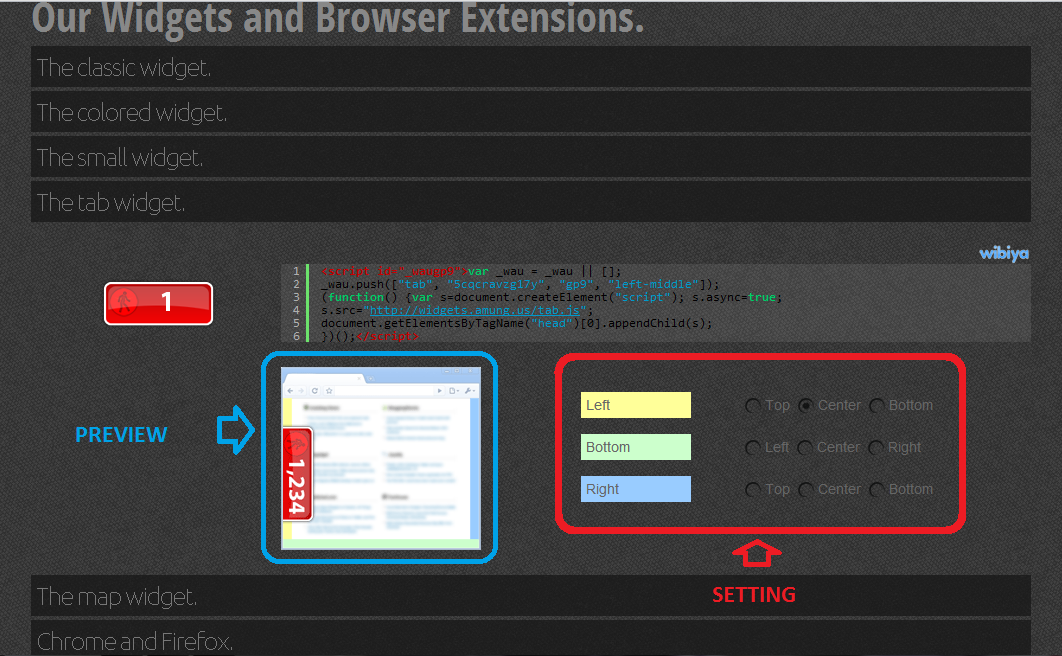Choose Center radio in the Bottom row
This screenshot has width=1062, height=656.
805,447
